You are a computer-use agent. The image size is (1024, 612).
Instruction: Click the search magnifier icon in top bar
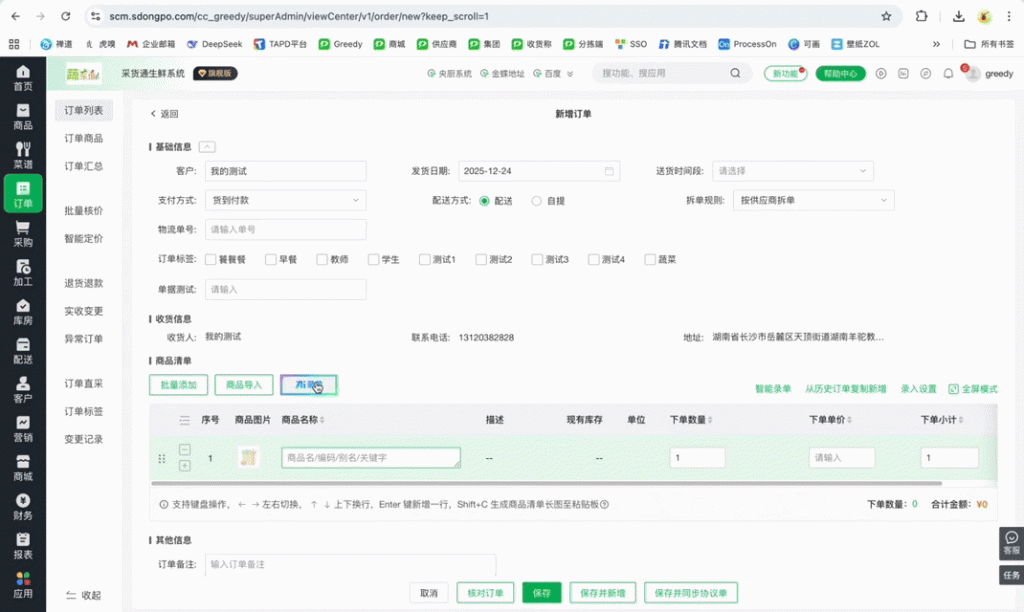(x=736, y=74)
